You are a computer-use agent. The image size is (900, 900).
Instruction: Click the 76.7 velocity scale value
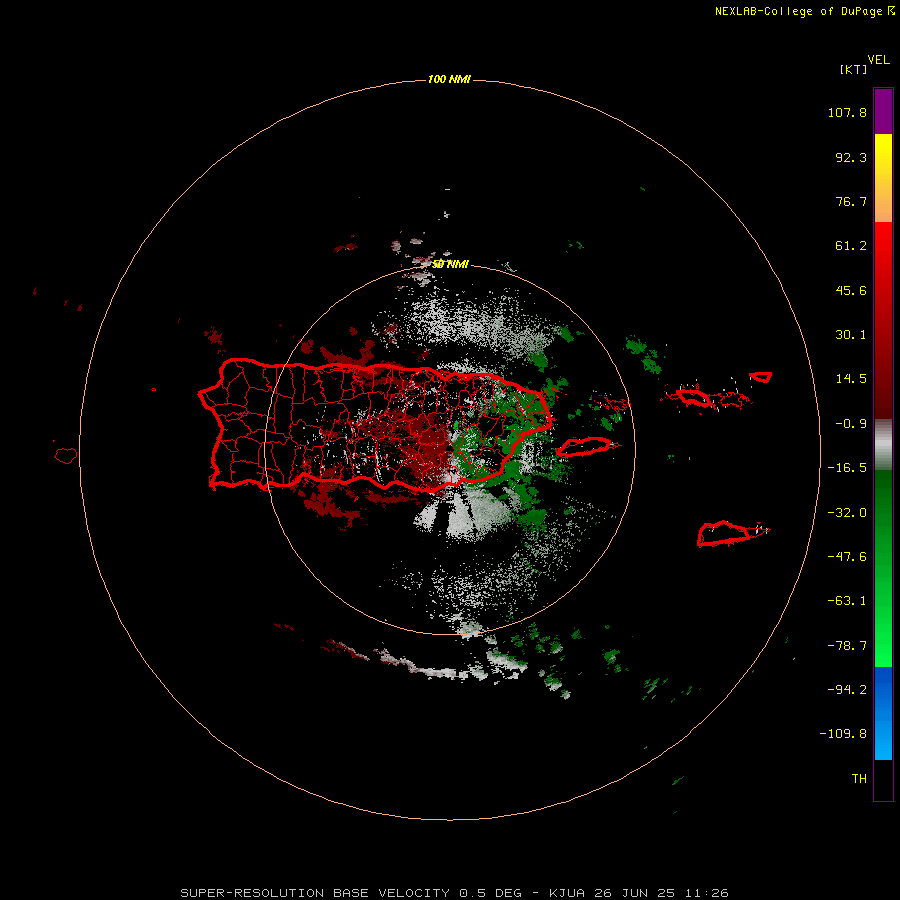point(851,201)
